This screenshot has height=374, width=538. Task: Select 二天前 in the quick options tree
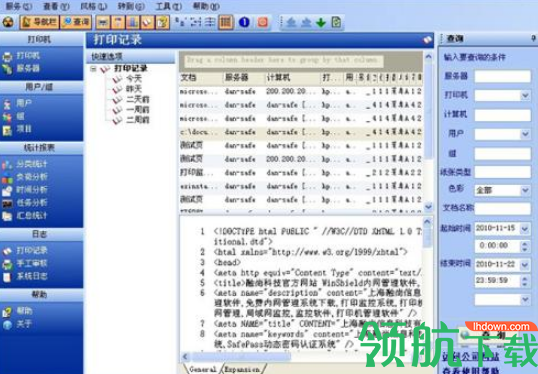pos(137,100)
